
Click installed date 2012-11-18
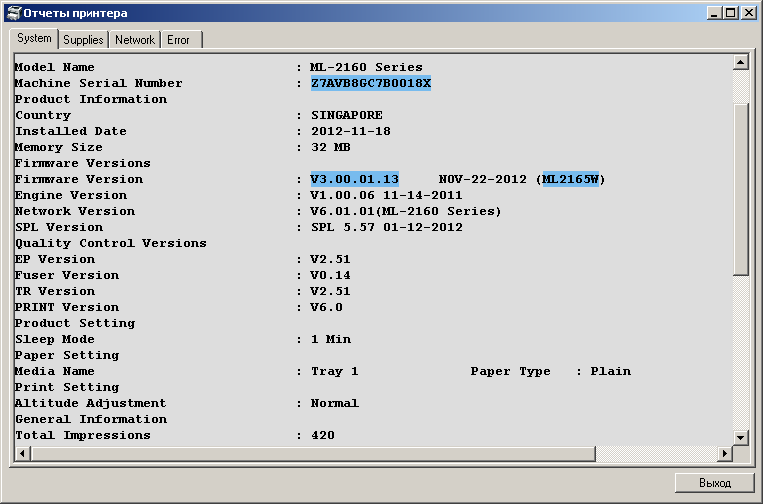351,131
